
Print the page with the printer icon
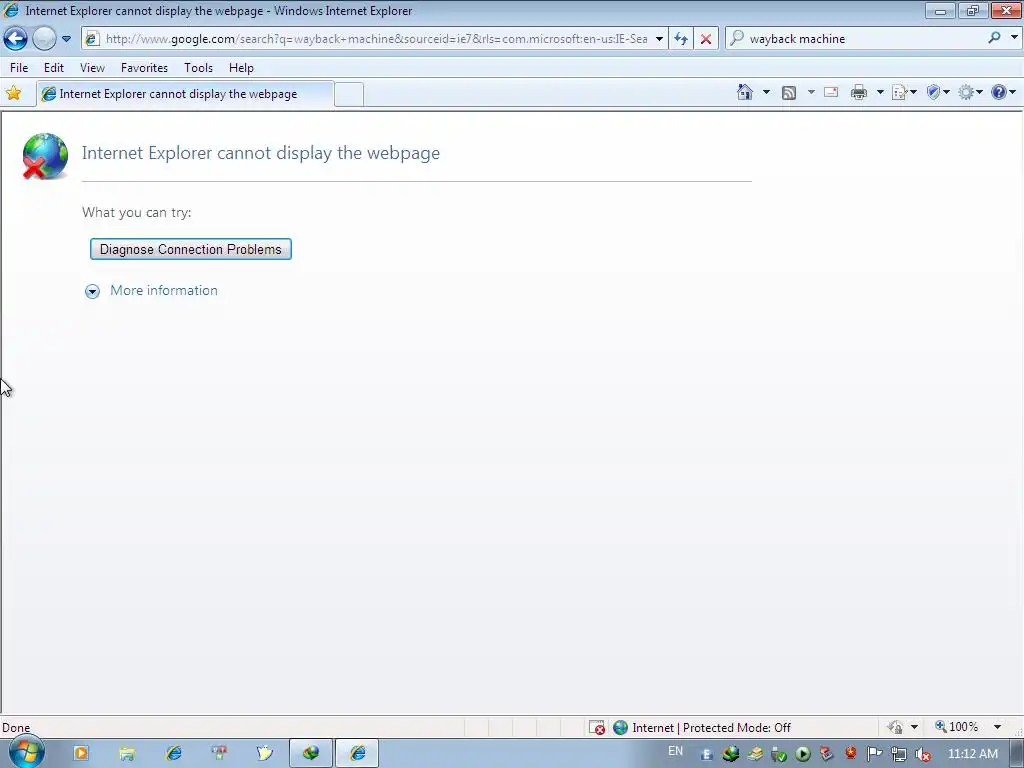859,93
